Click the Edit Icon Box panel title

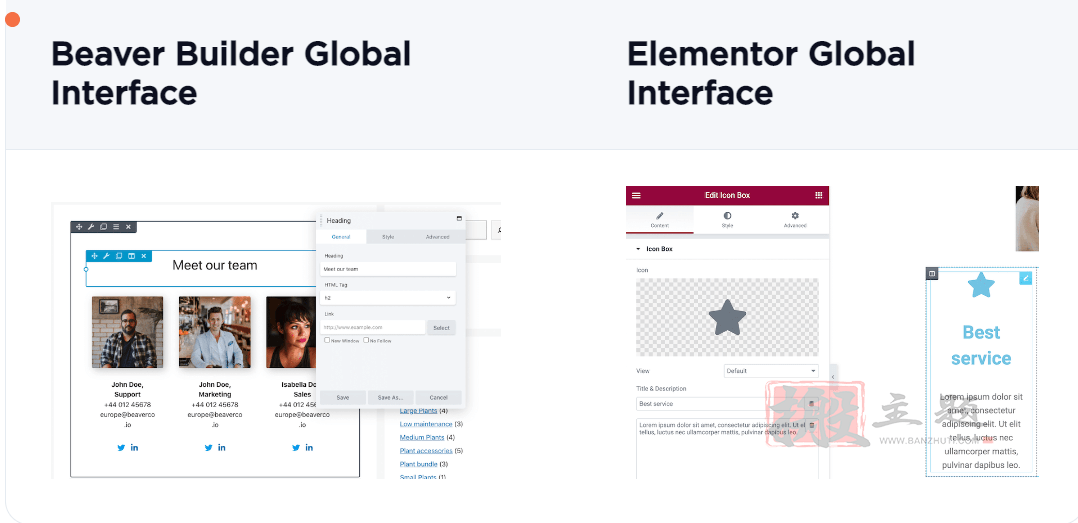coord(727,195)
